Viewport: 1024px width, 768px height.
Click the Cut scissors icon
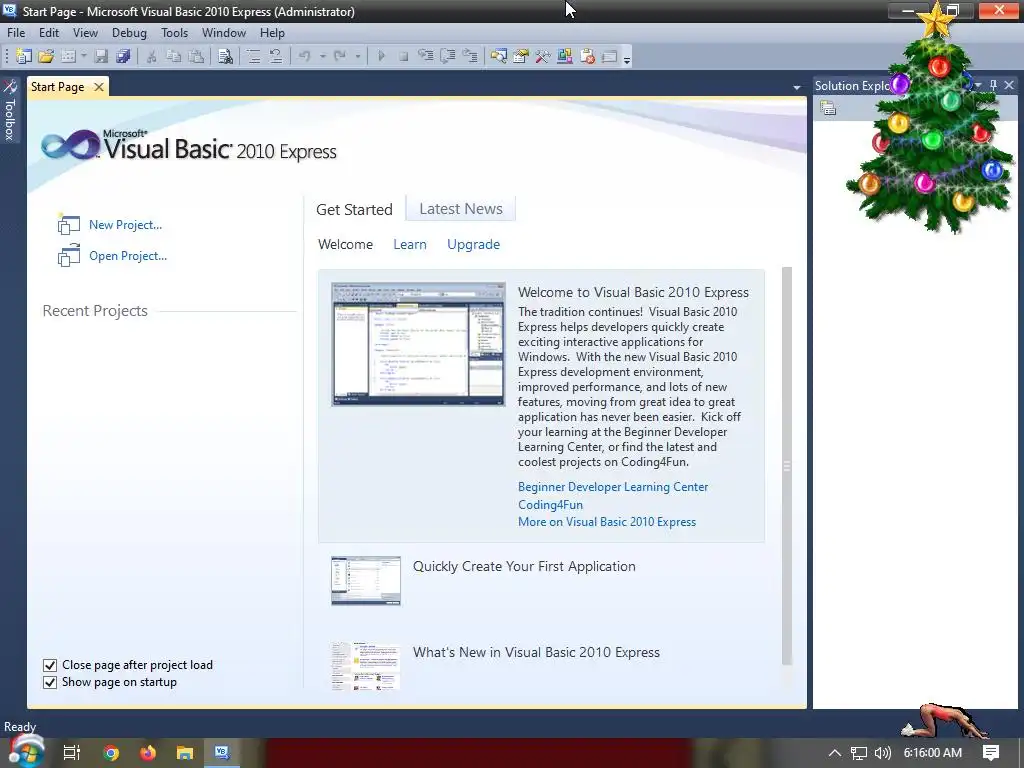coord(152,56)
